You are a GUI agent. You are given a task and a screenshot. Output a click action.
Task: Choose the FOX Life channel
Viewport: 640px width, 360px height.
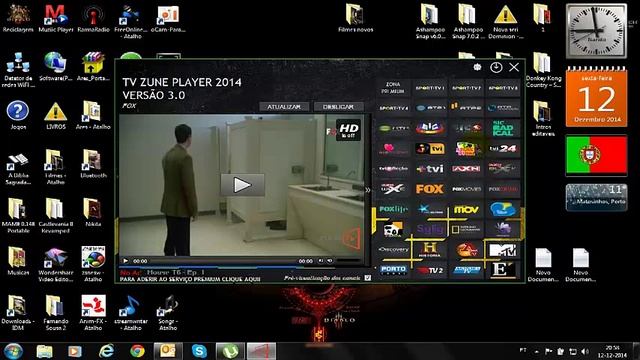coord(393,209)
